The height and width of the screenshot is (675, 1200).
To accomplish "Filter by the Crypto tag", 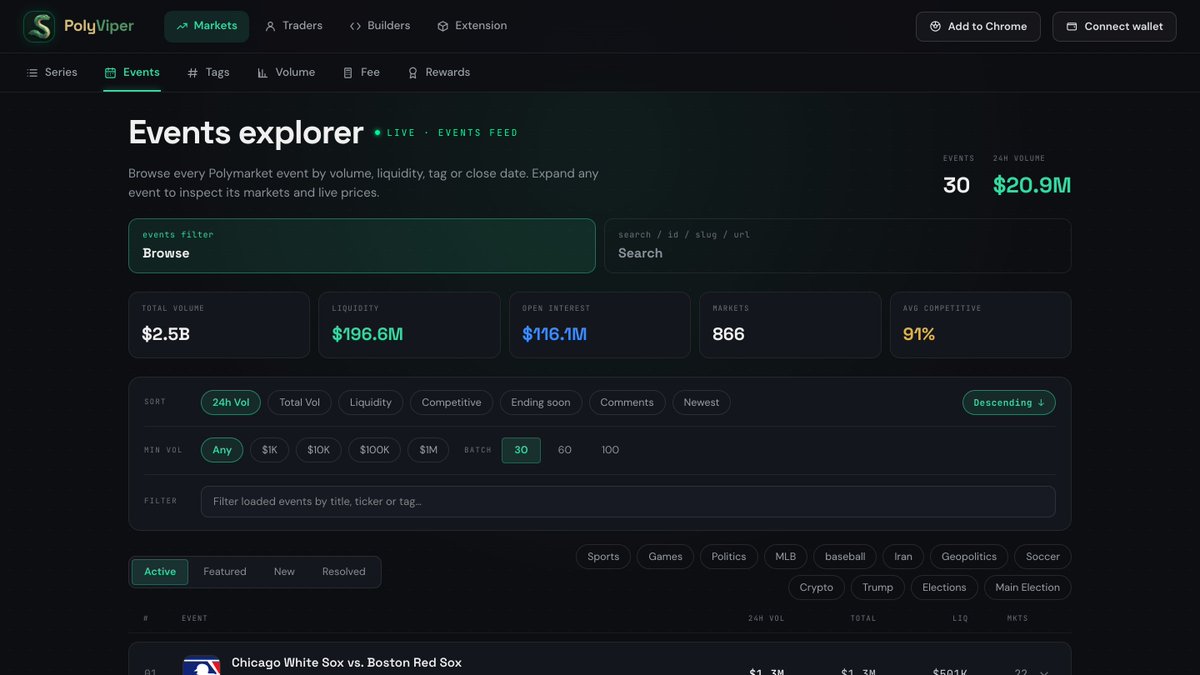I will (816, 588).
